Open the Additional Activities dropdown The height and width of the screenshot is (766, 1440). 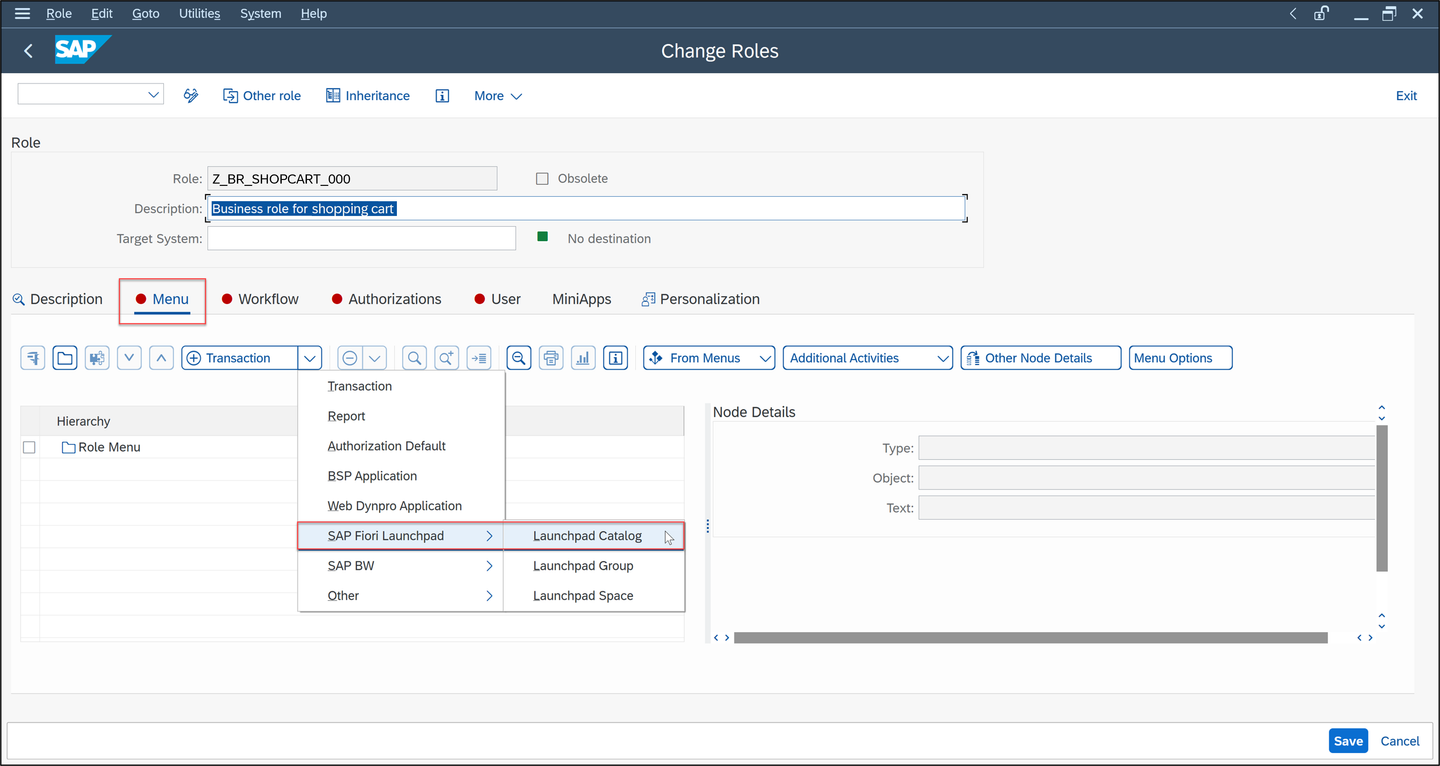click(x=868, y=358)
